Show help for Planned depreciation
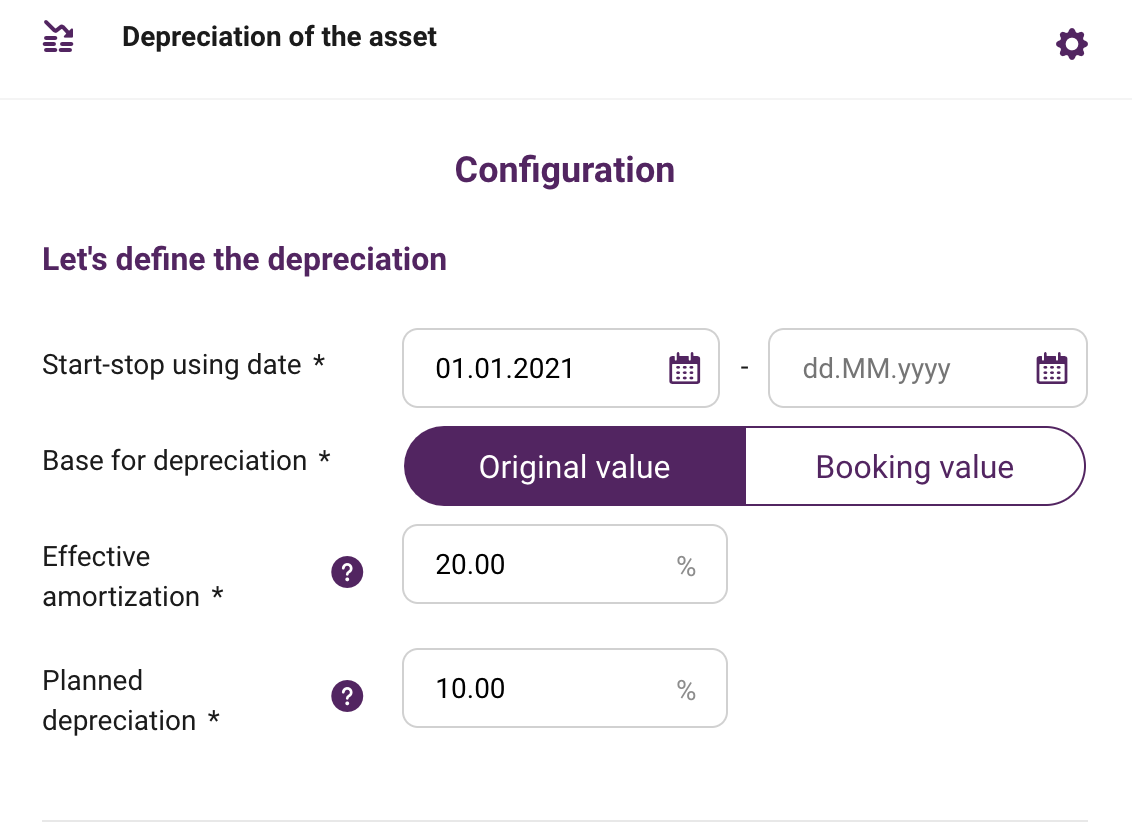The width and height of the screenshot is (1132, 840). pos(347,696)
